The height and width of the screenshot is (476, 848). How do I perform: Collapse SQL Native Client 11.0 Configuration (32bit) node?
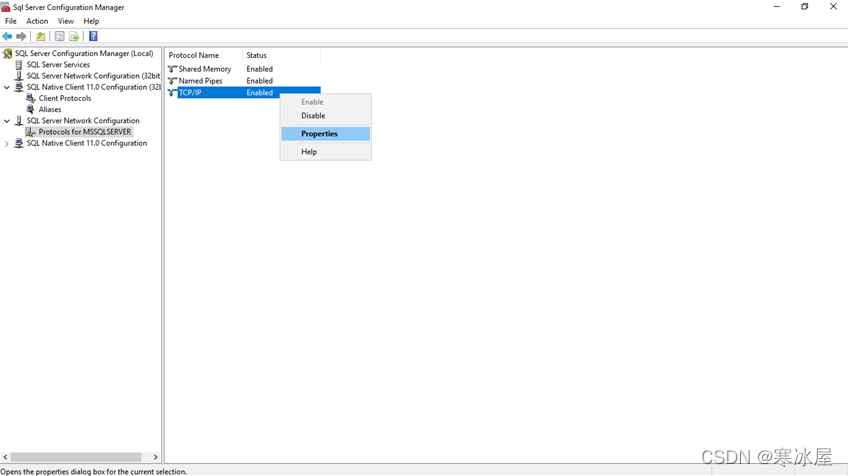(7, 87)
